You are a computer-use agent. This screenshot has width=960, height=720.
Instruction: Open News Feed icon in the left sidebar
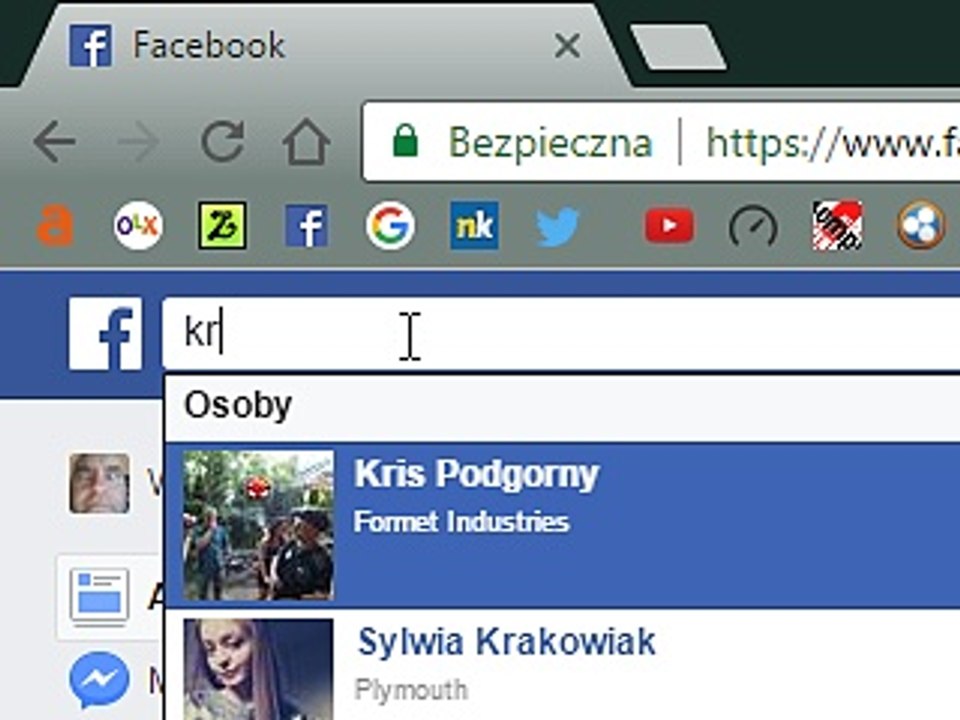click(x=99, y=596)
